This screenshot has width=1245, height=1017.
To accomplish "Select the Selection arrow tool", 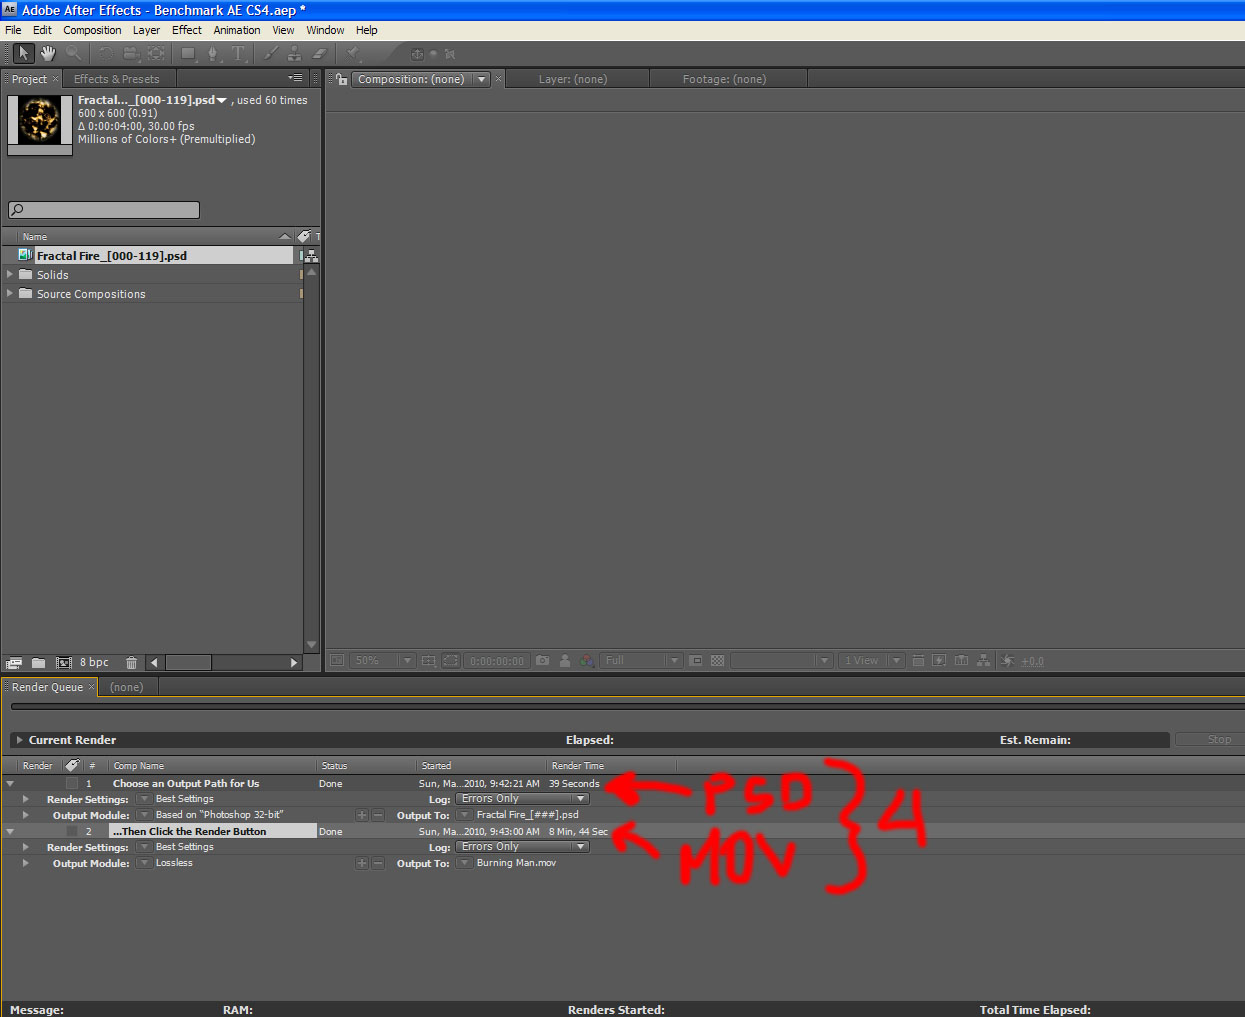I will pyautogui.click(x=23, y=53).
